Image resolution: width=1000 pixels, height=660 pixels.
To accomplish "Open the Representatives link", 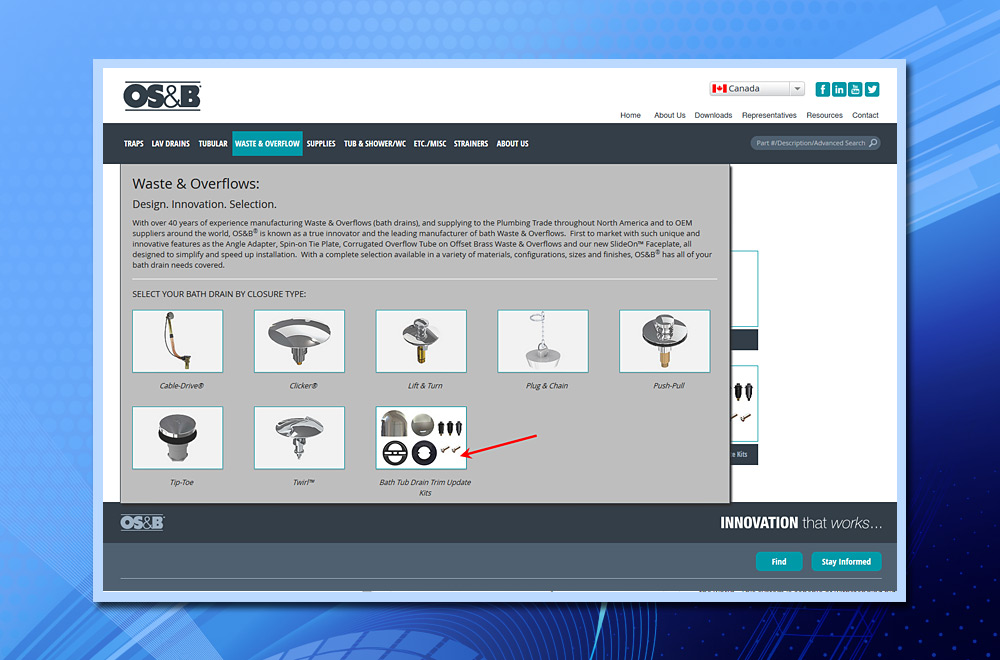I will [x=769, y=115].
